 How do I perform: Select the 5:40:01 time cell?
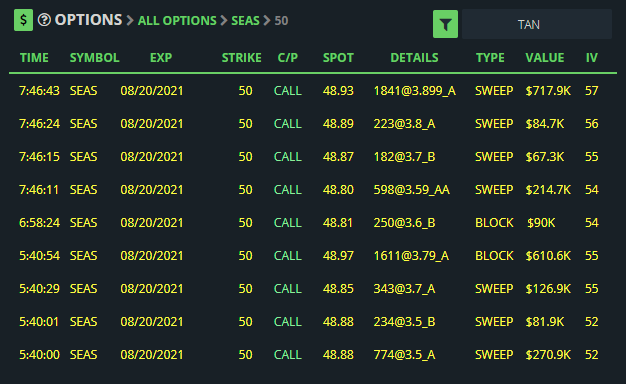click(x=39, y=322)
